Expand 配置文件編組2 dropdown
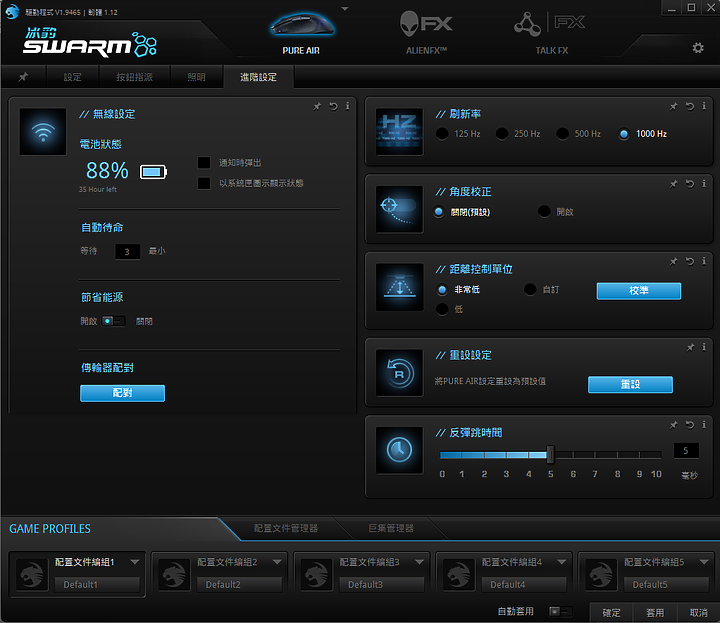This screenshot has width=720, height=623. tap(277, 562)
